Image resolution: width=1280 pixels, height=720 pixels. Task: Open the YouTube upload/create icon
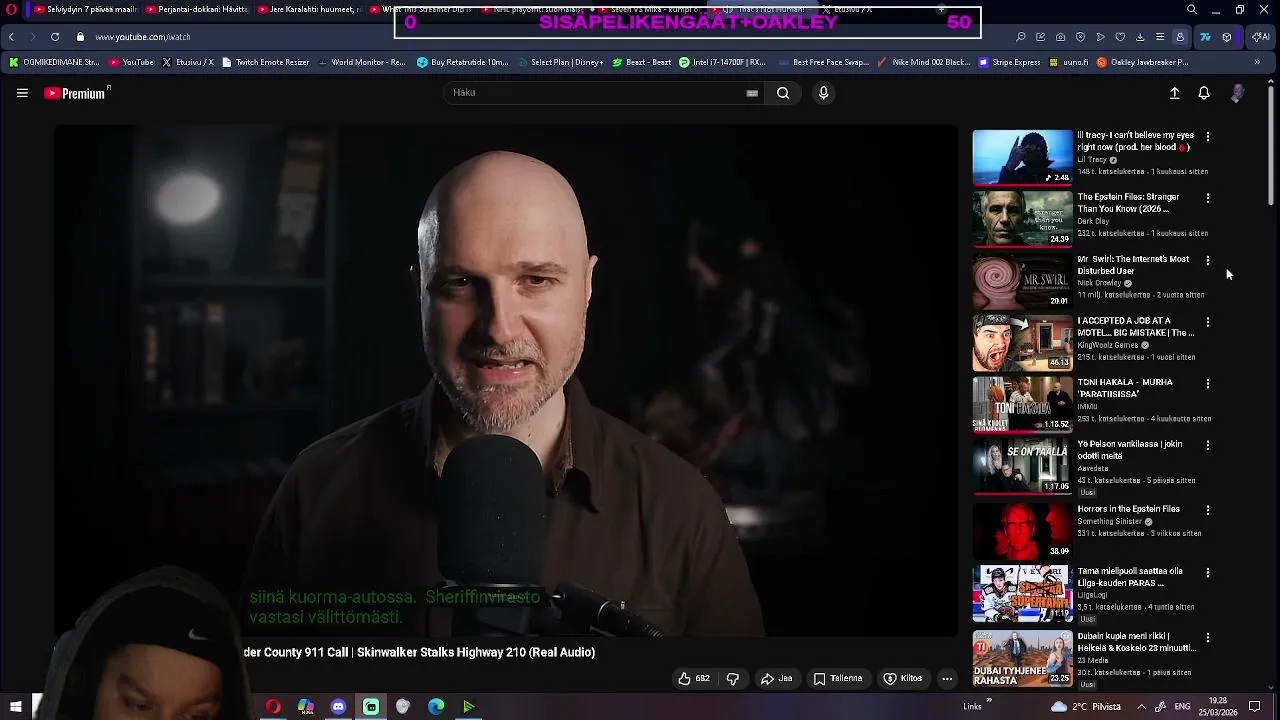(1175, 93)
